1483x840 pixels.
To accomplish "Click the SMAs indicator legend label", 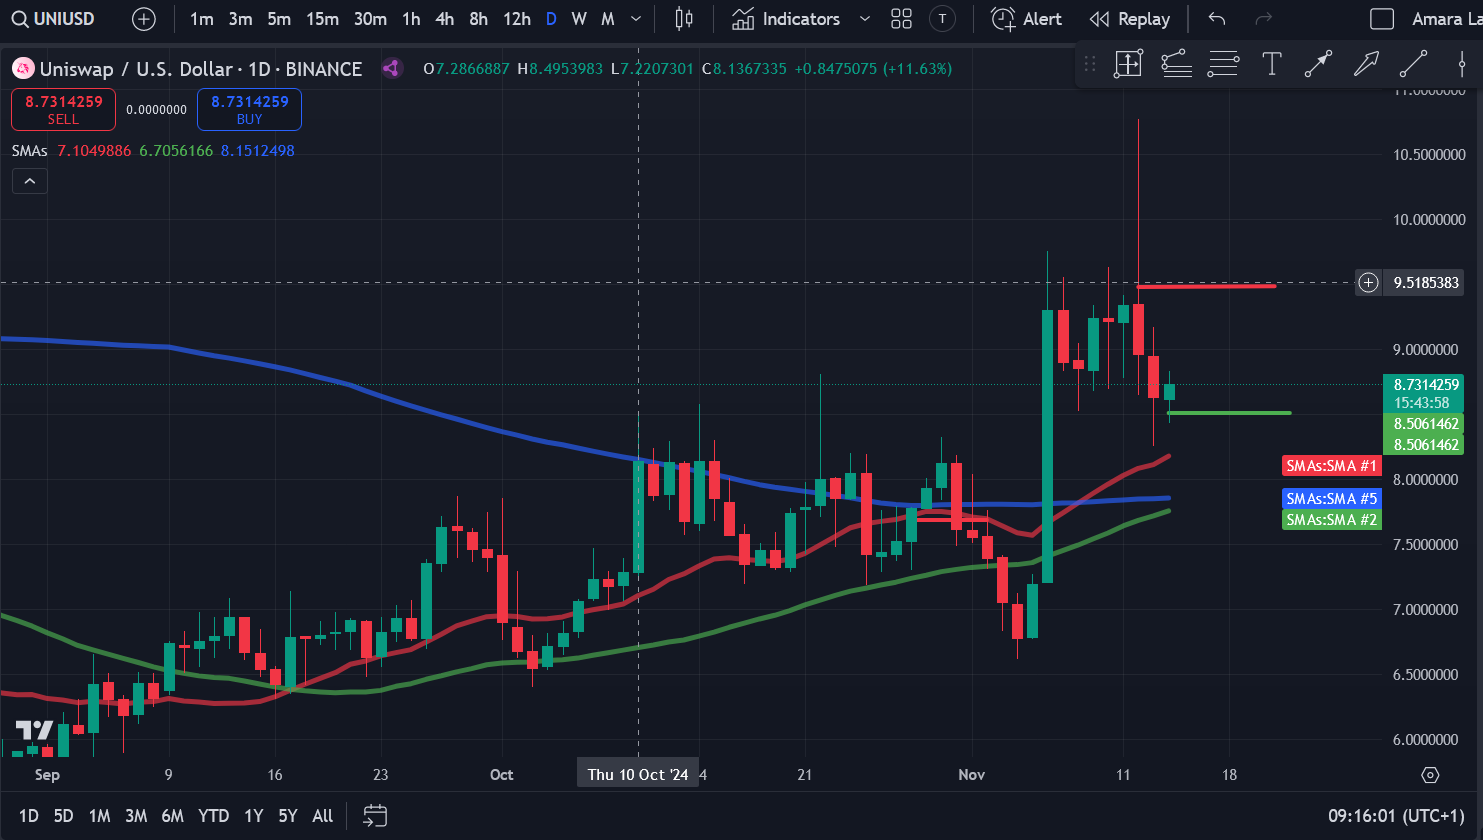I will 30,151.
